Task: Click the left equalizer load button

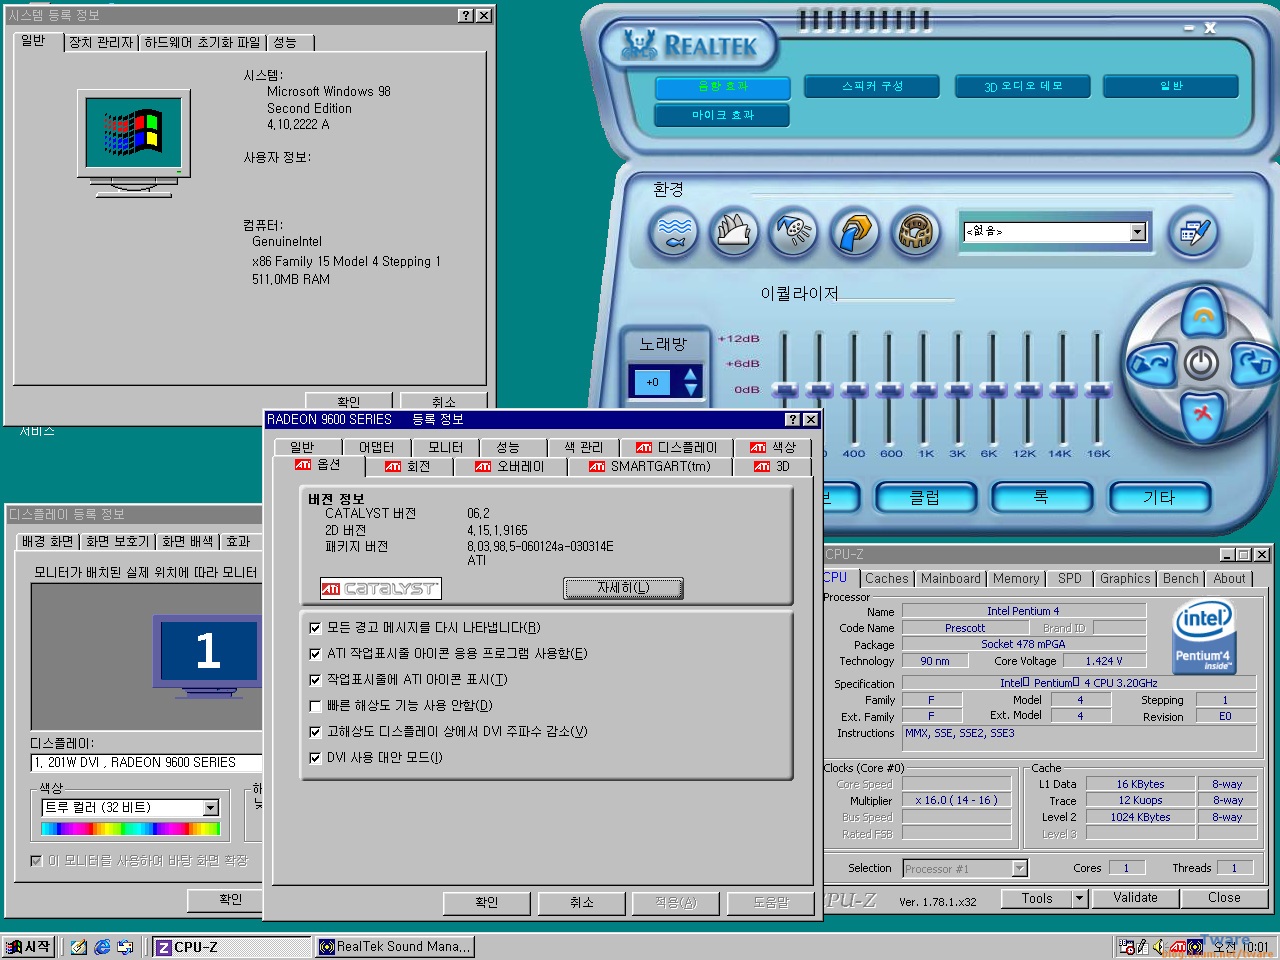Action: click(1153, 363)
